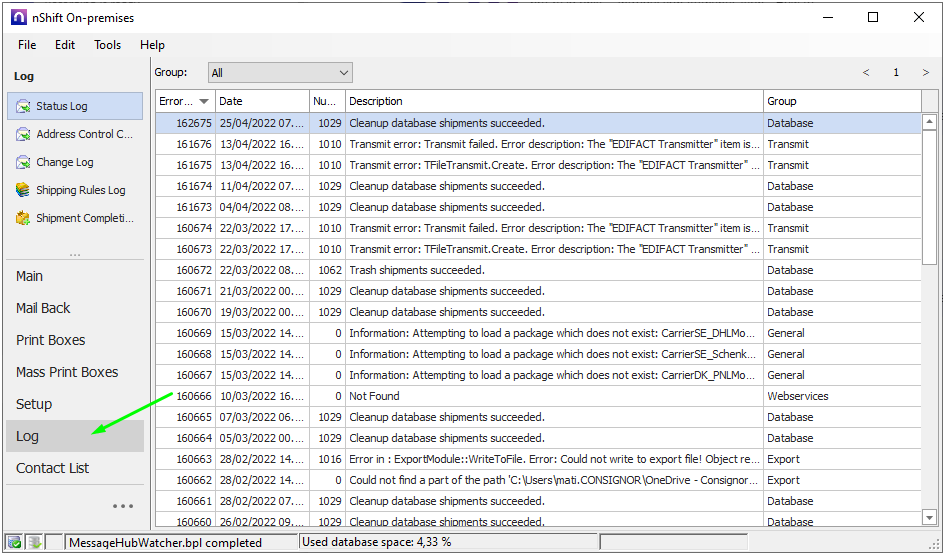Open the Shipping Rules Log icon
Image resolution: width=946 pixels, height=556 pixels.
pos(23,190)
